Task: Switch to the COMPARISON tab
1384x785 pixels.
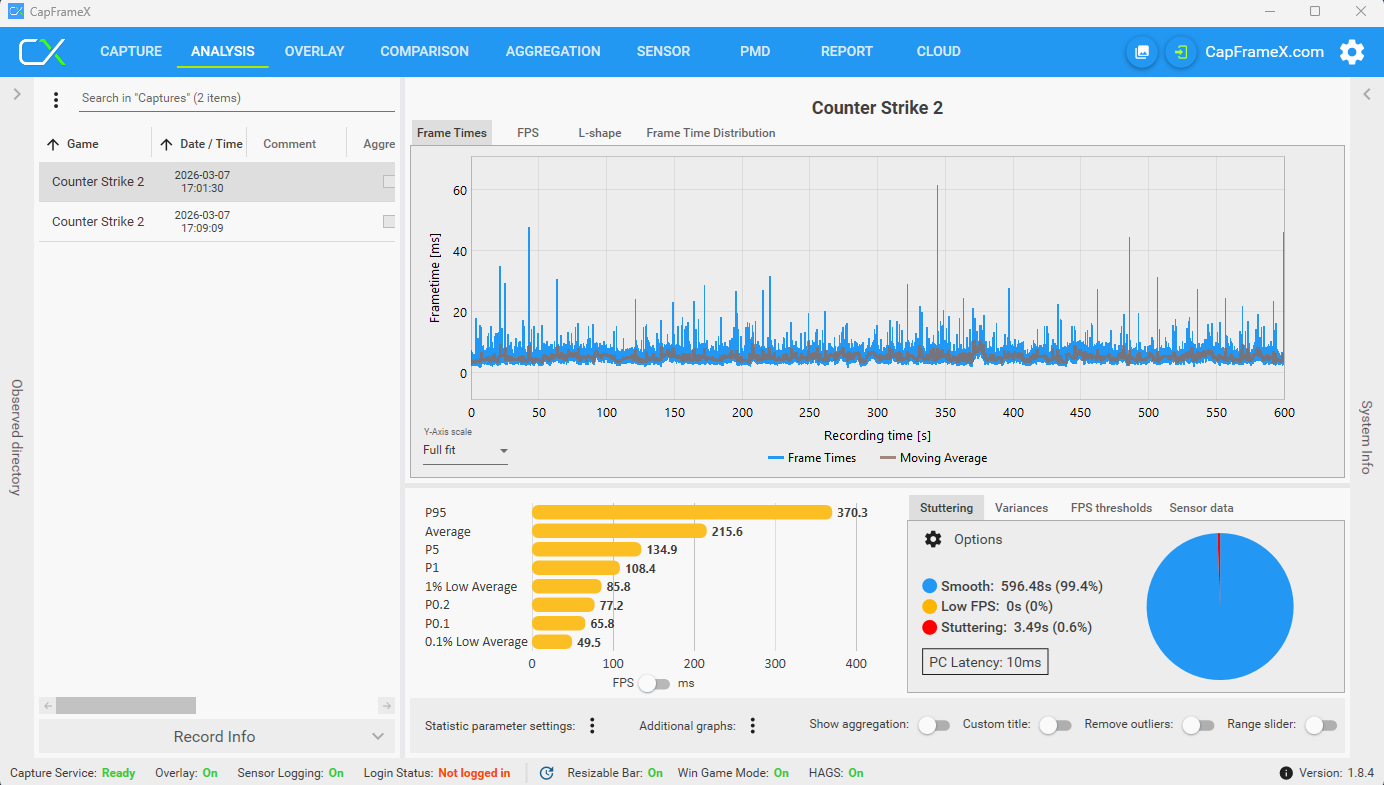Action: 424,52
